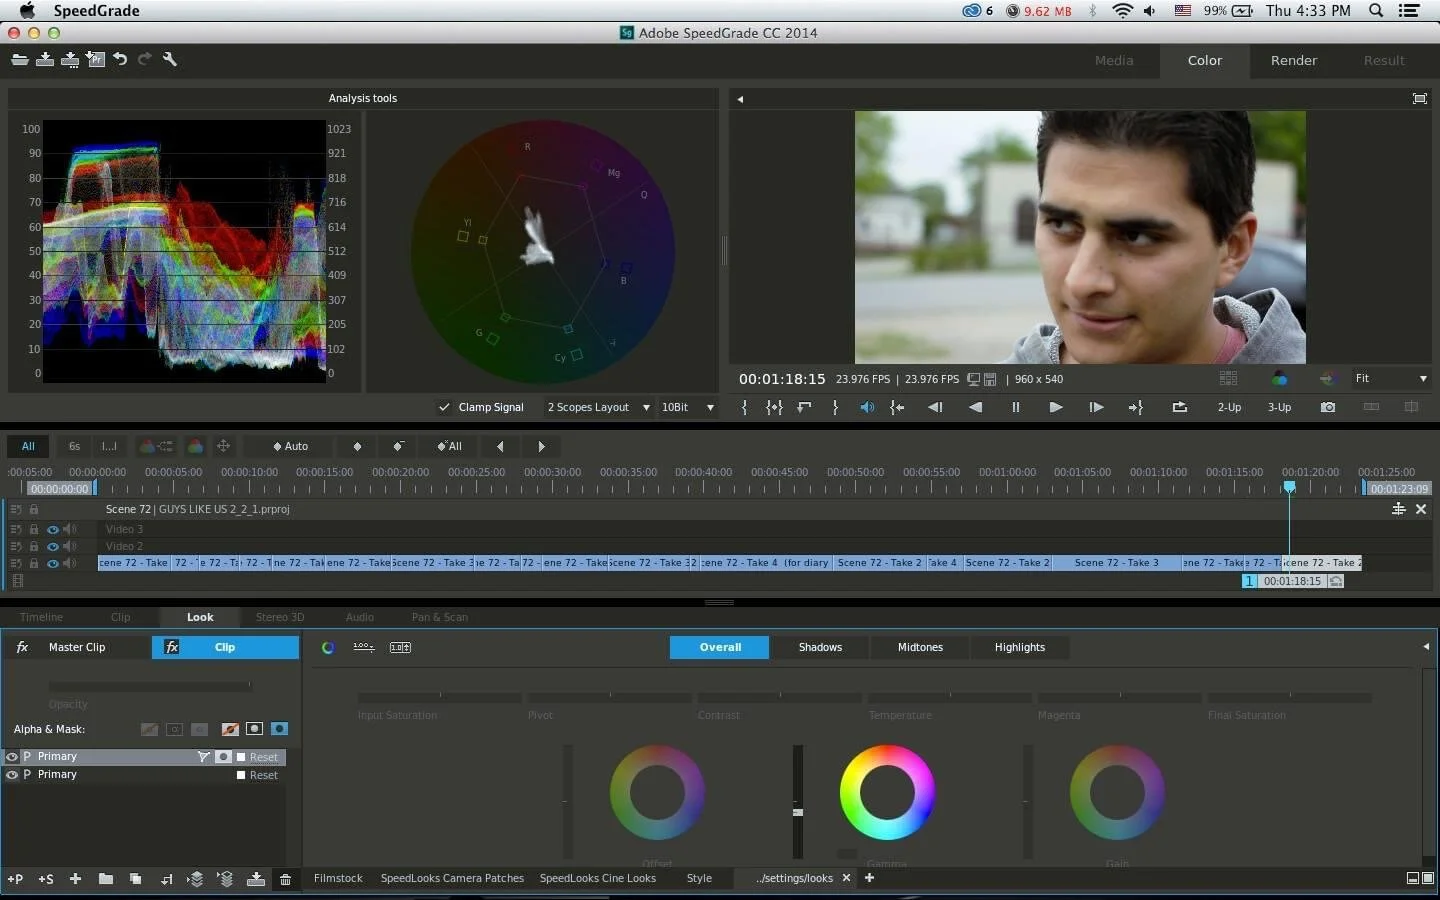Toggle the Clamp Signal checkbox
Screen dimensions: 1440x900
[444, 407]
